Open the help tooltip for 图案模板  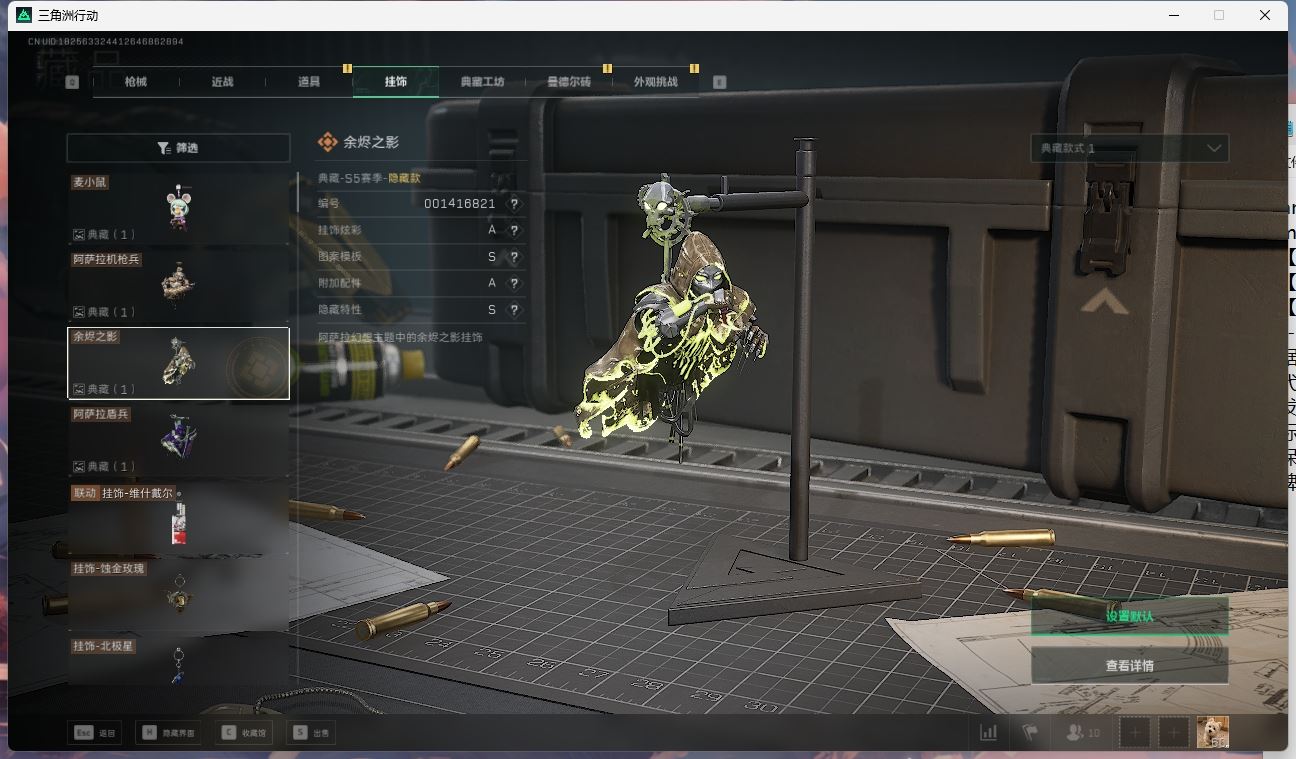tap(514, 257)
